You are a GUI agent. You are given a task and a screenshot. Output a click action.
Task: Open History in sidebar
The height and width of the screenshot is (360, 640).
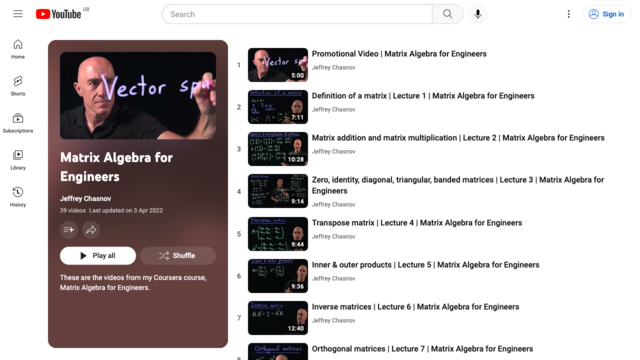coord(18,197)
